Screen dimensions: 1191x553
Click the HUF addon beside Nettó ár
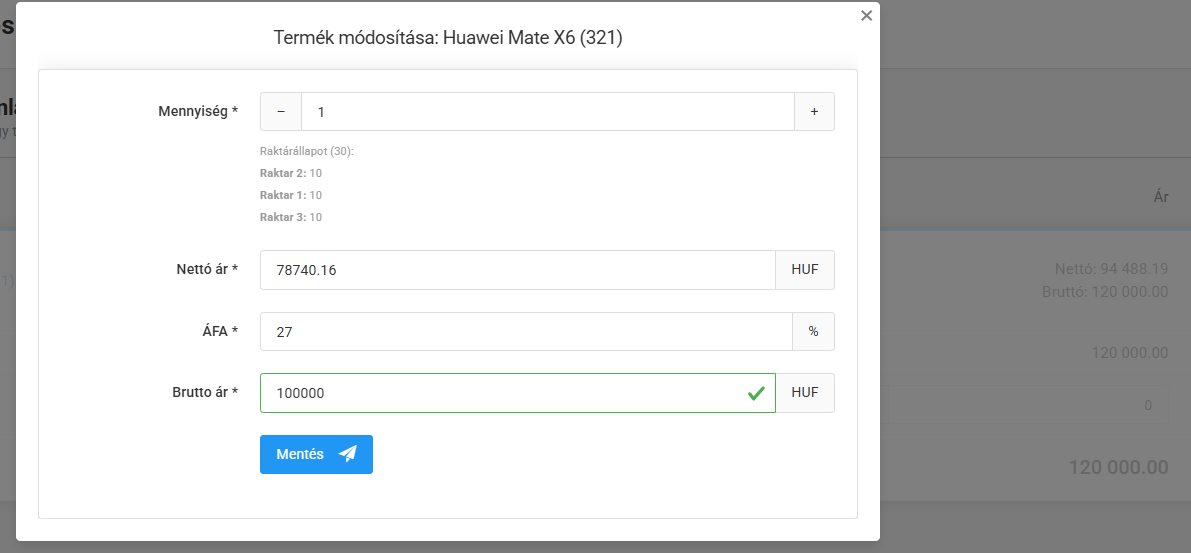(x=805, y=270)
